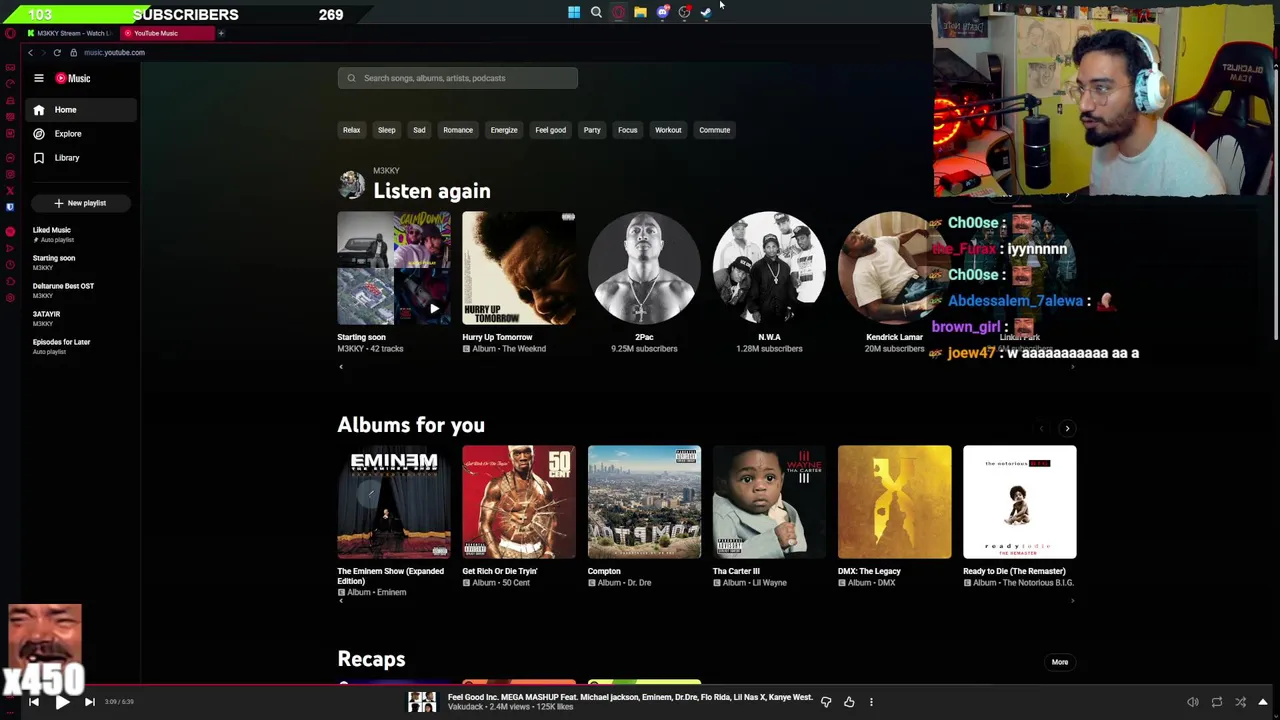The width and height of the screenshot is (1280, 720).
Task: Show next Albums for you items
Action: 1067,428
